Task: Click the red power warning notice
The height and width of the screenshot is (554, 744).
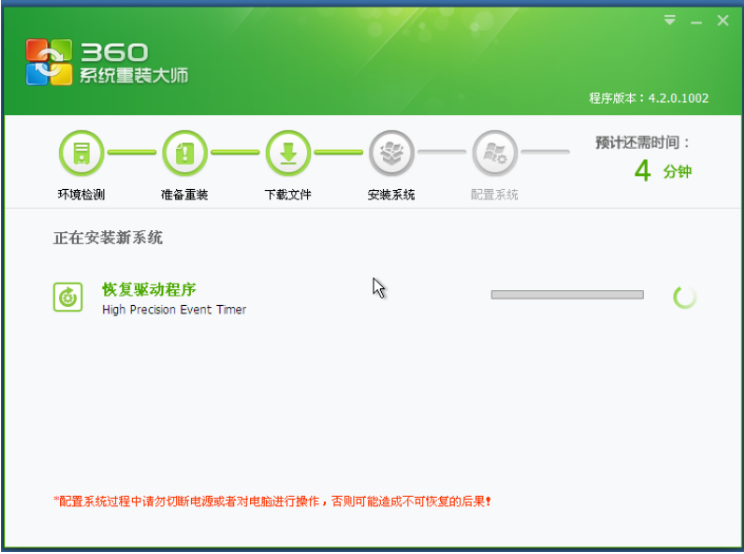Action: tap(272, 501)
